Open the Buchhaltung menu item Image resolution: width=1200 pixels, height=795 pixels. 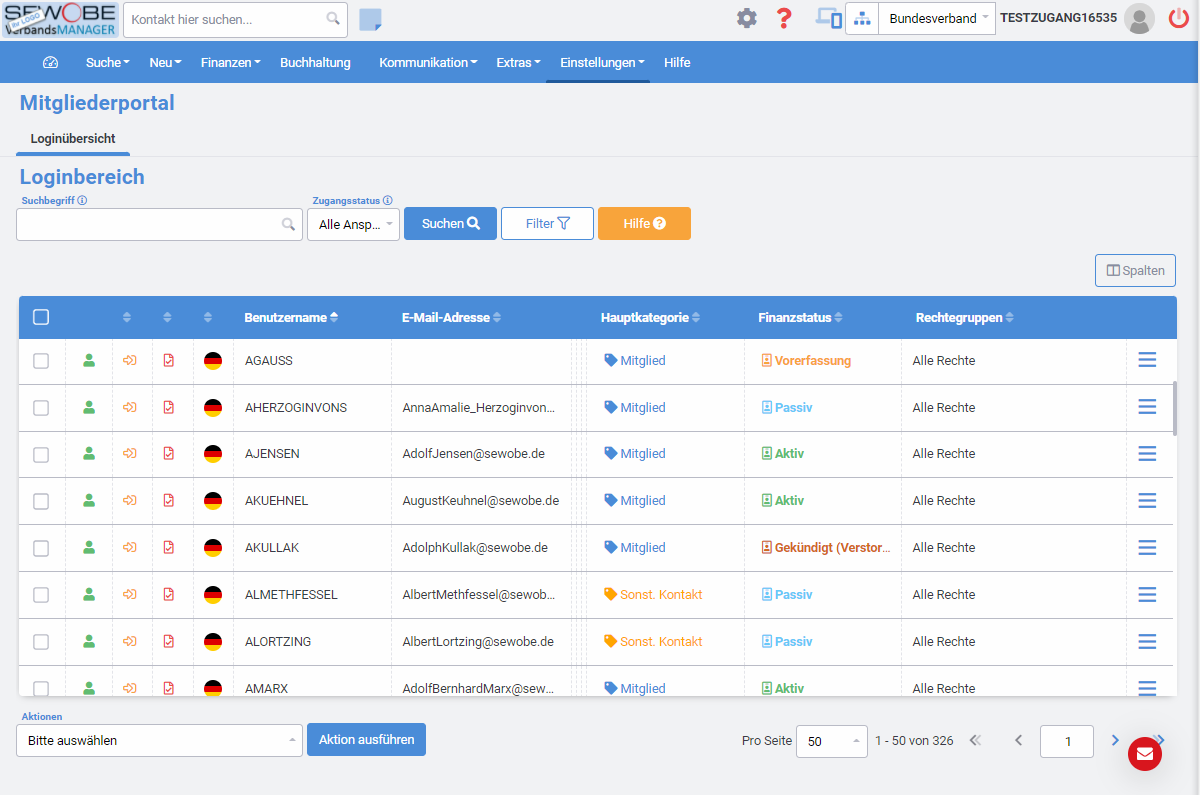[315, 62]
